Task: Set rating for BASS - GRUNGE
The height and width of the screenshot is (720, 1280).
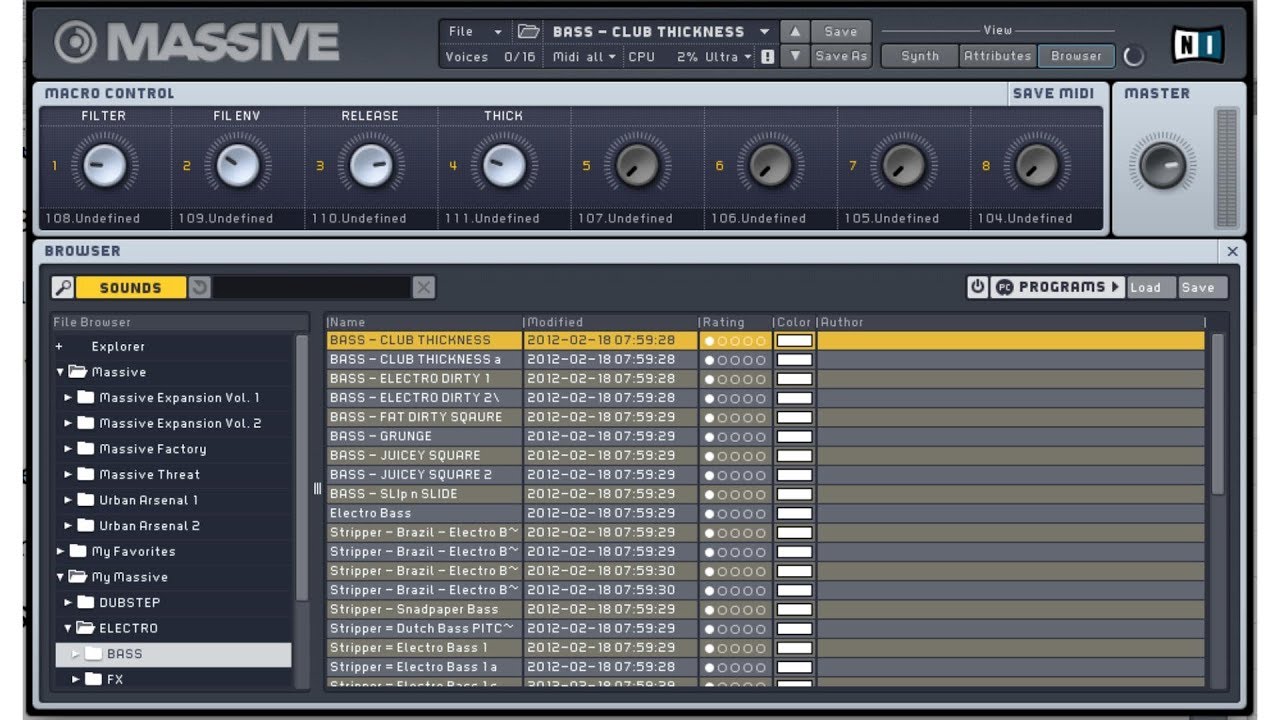Action: [735, 437]
